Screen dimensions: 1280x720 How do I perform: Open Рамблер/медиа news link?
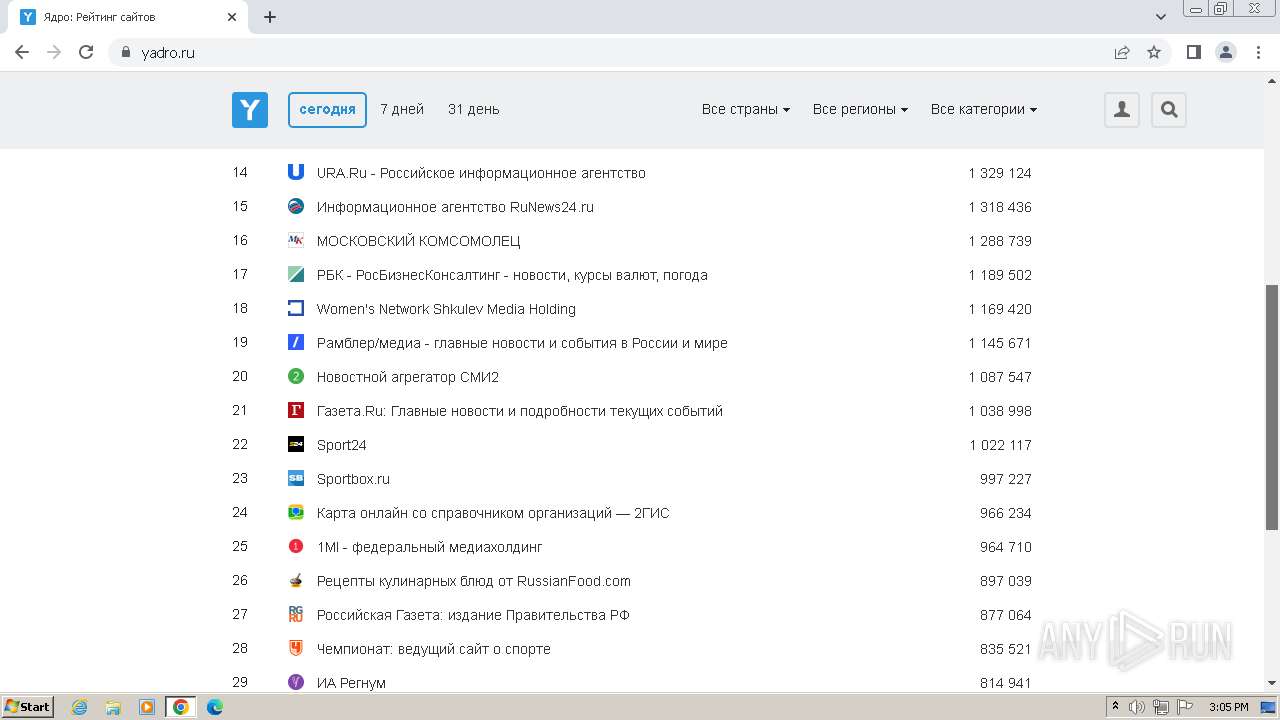coord(522,343)
